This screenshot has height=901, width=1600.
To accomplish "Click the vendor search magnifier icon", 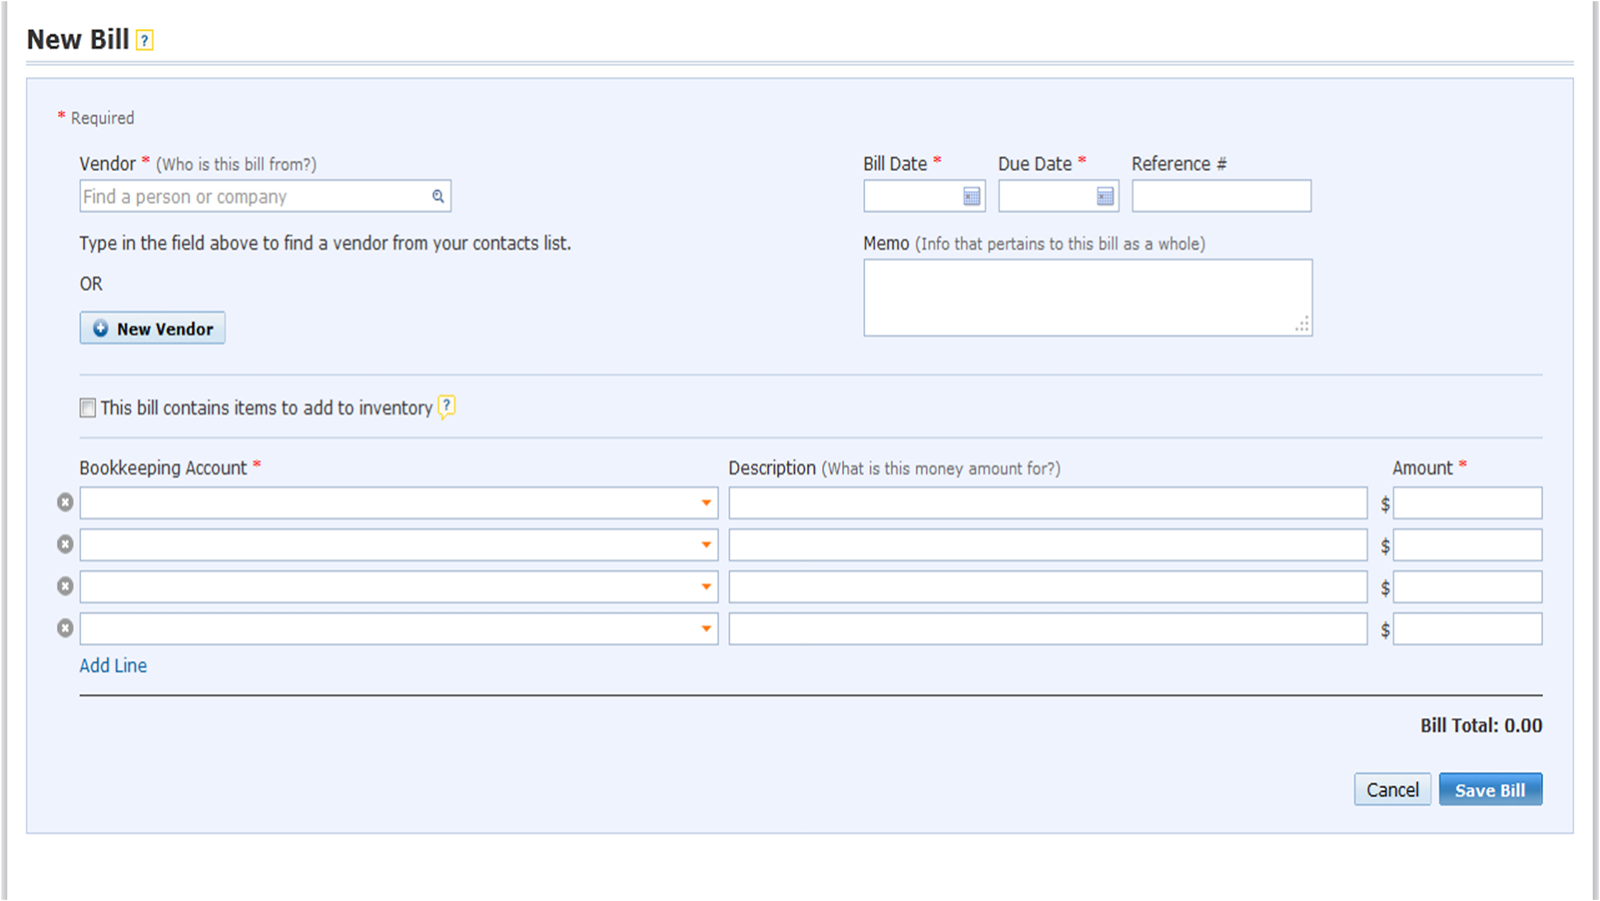I will pyautogui.click(x=438, y=196).
